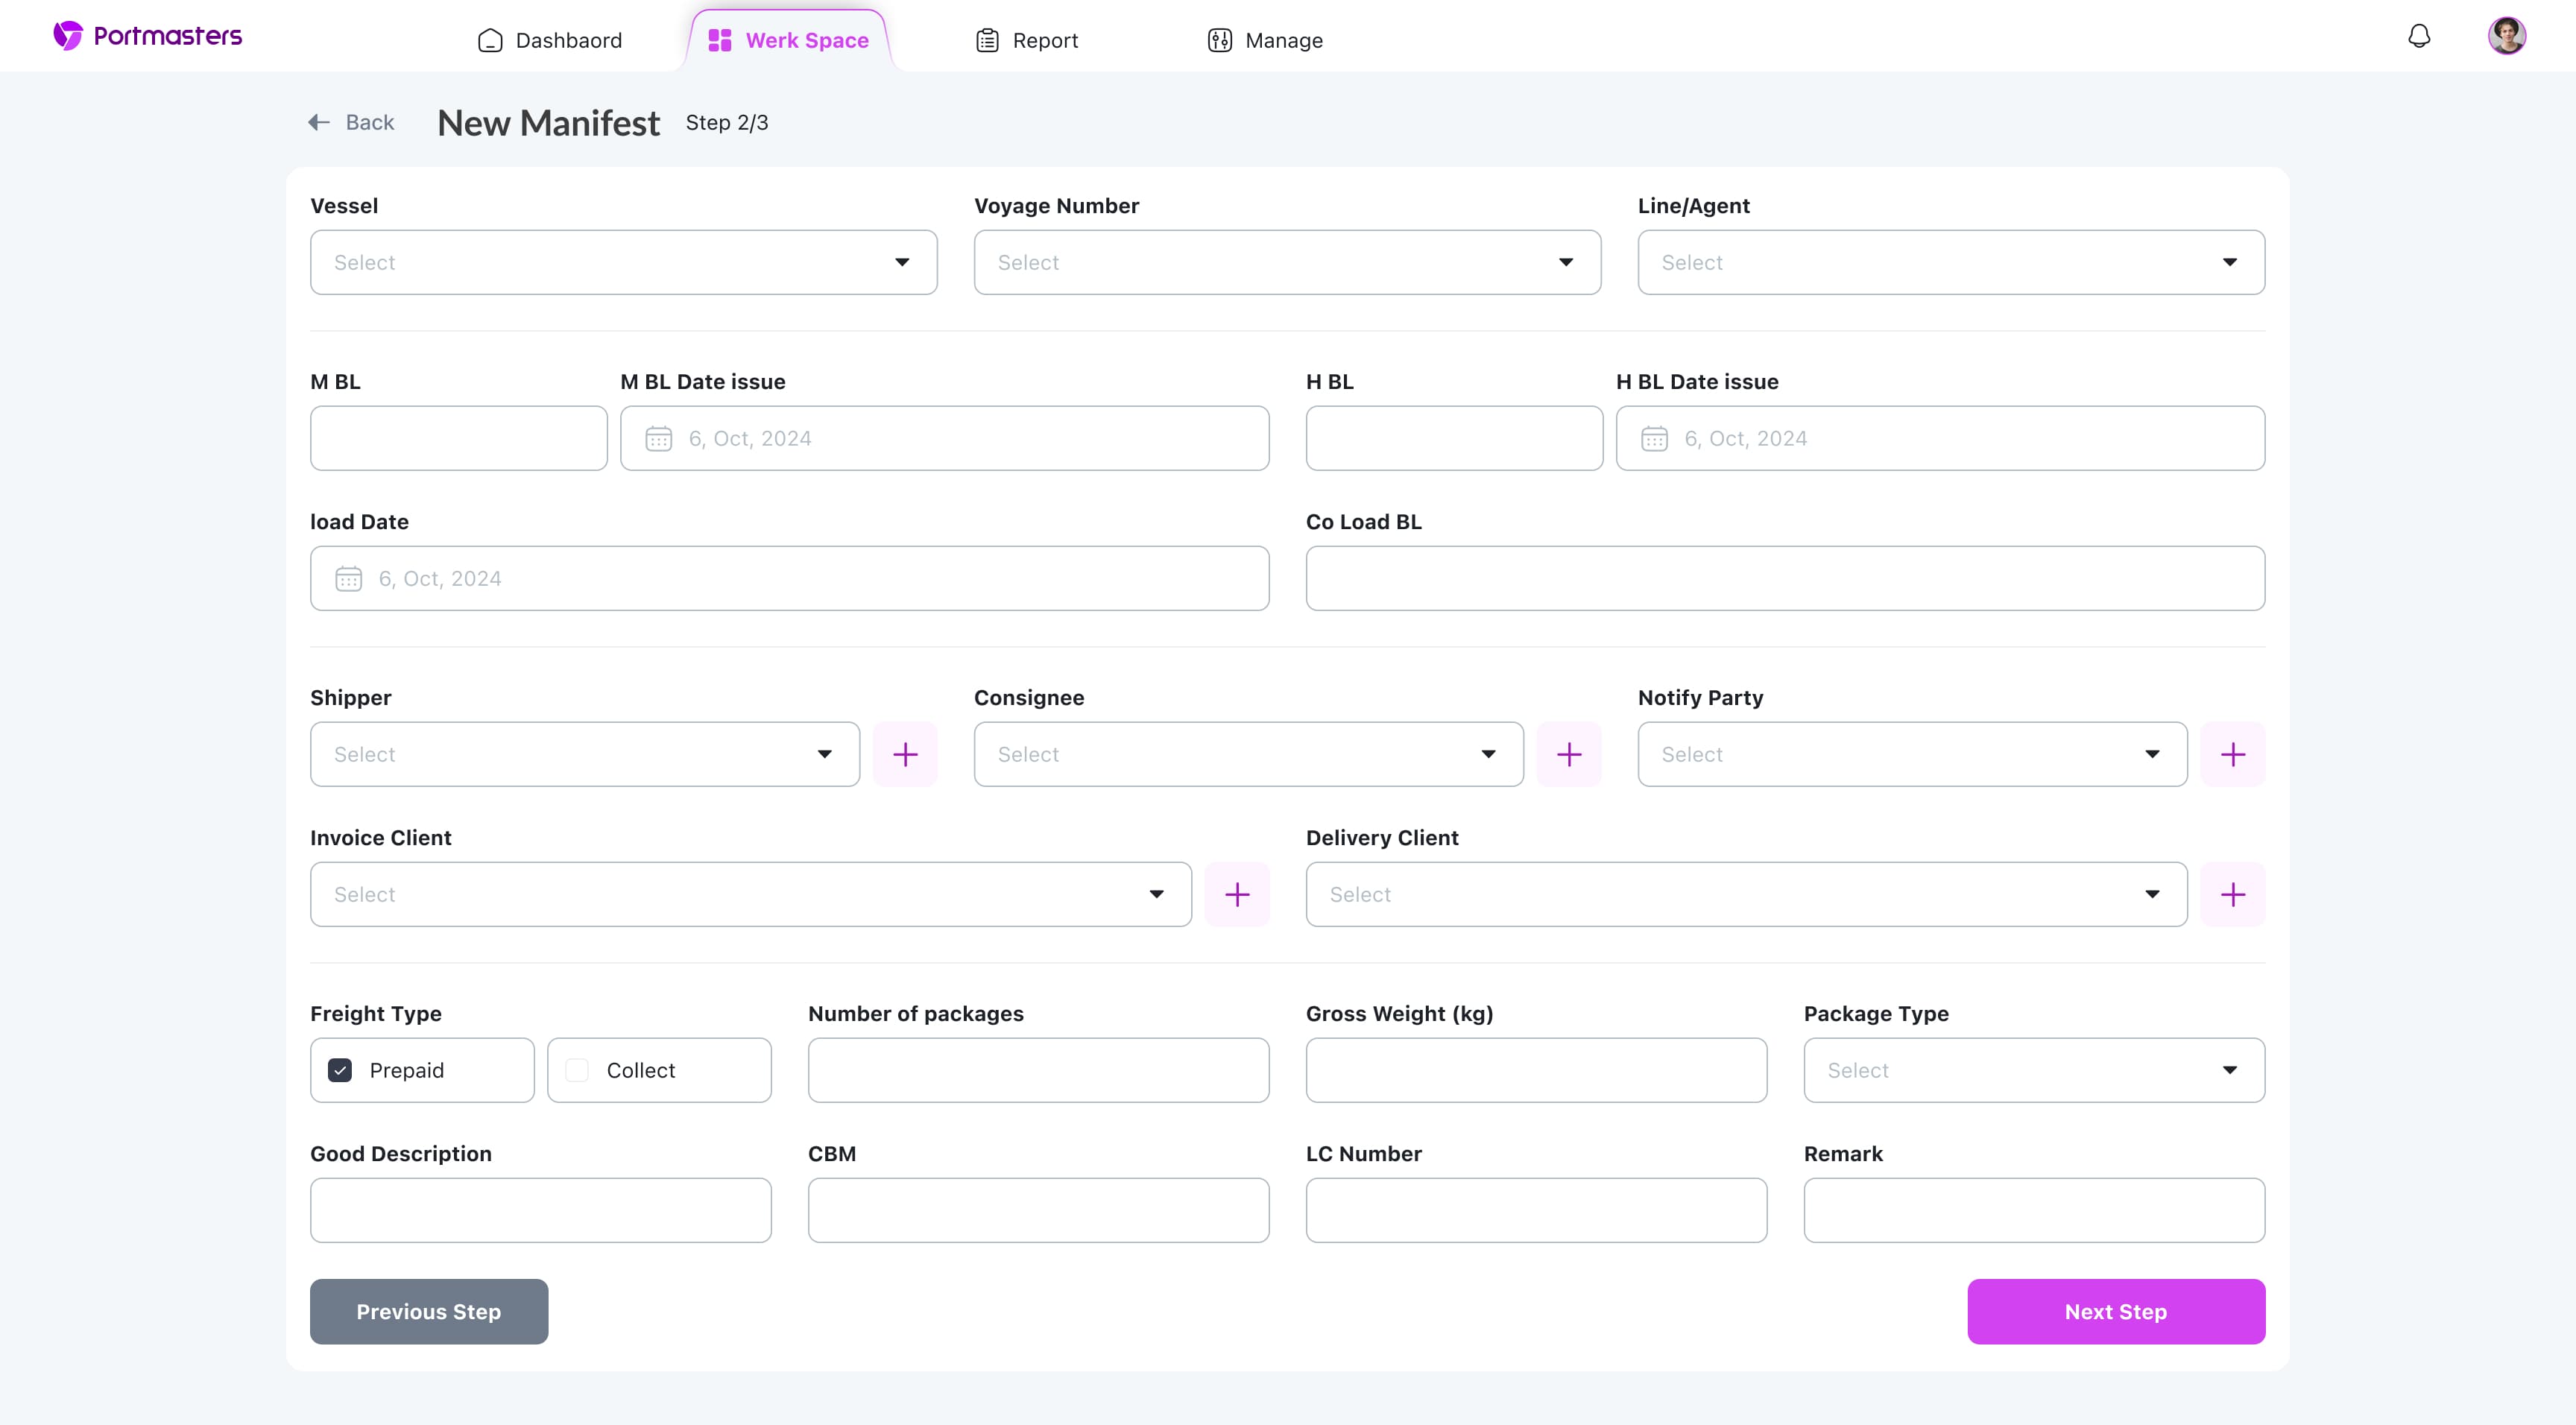2576x1425 pixels.
Task: Enable the Collect freight type
Action: (x=577, y=1069)
